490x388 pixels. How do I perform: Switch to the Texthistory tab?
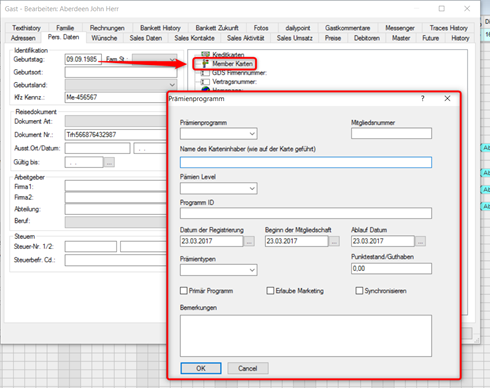26,28
